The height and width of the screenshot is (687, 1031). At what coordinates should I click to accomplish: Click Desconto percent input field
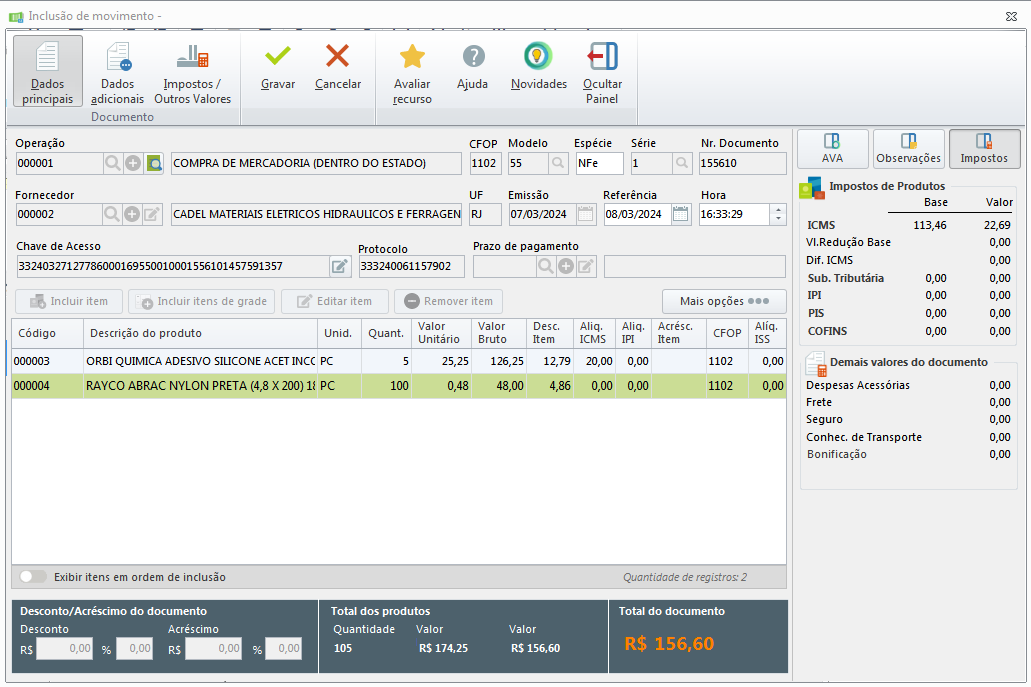tap(135, 649)
